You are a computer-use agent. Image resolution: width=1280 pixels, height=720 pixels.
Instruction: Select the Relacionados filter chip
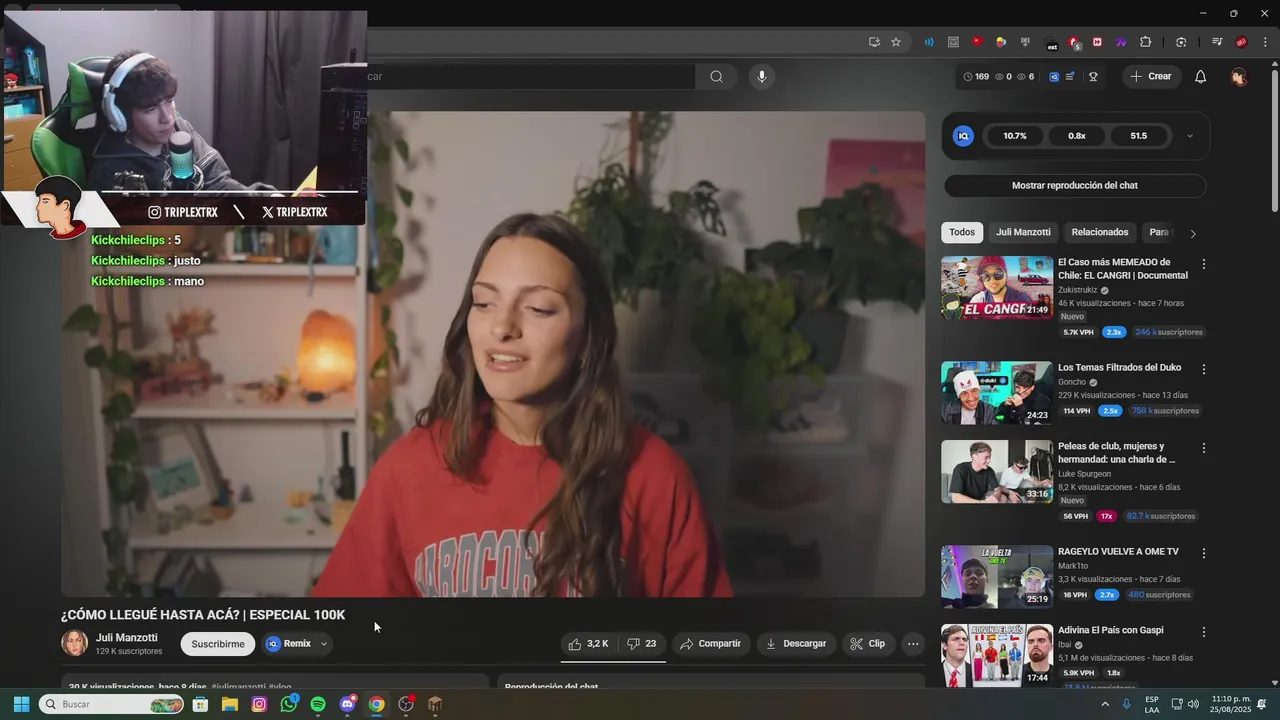pyautogui.click(x=1100, y=232)
